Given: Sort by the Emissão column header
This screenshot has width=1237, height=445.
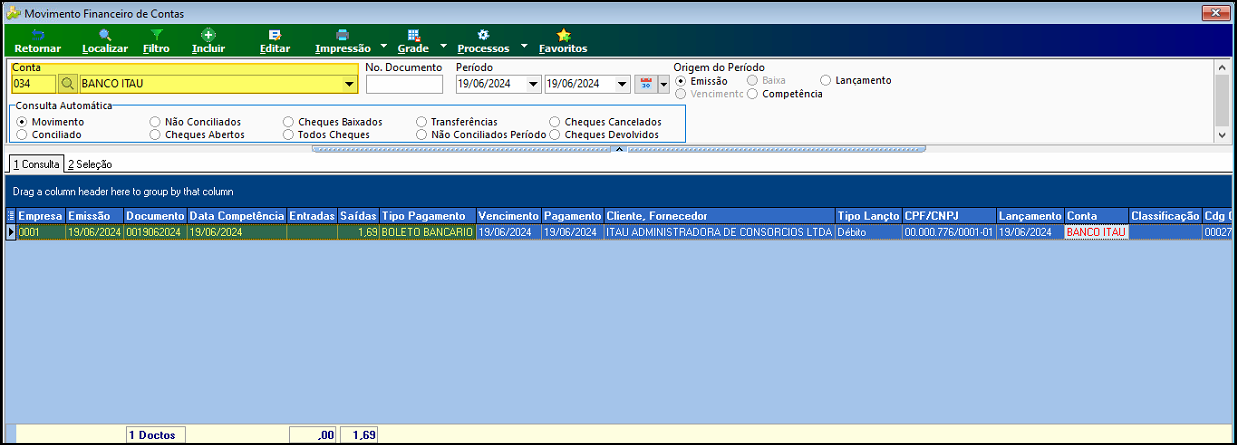Looking at the screenshot, I should coord(95,215).
